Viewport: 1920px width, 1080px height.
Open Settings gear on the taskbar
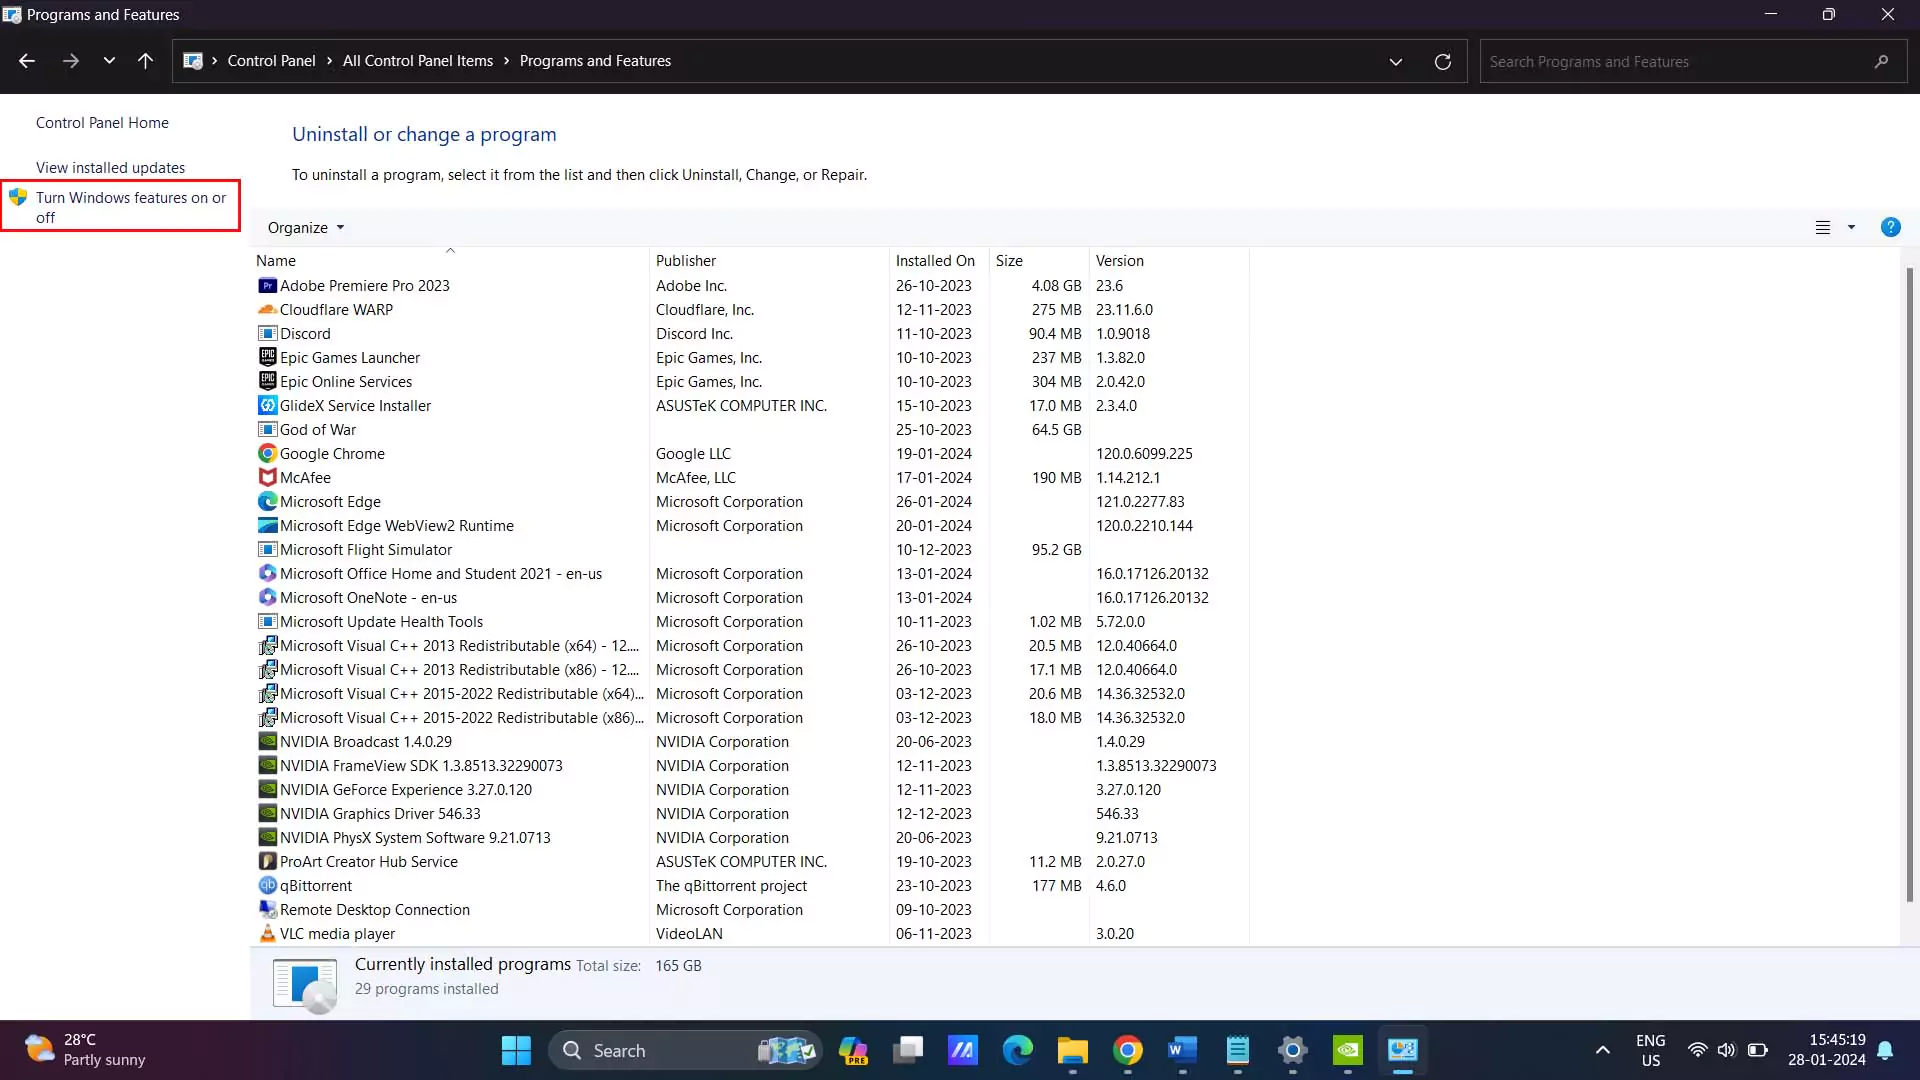click(1292, 1051)
